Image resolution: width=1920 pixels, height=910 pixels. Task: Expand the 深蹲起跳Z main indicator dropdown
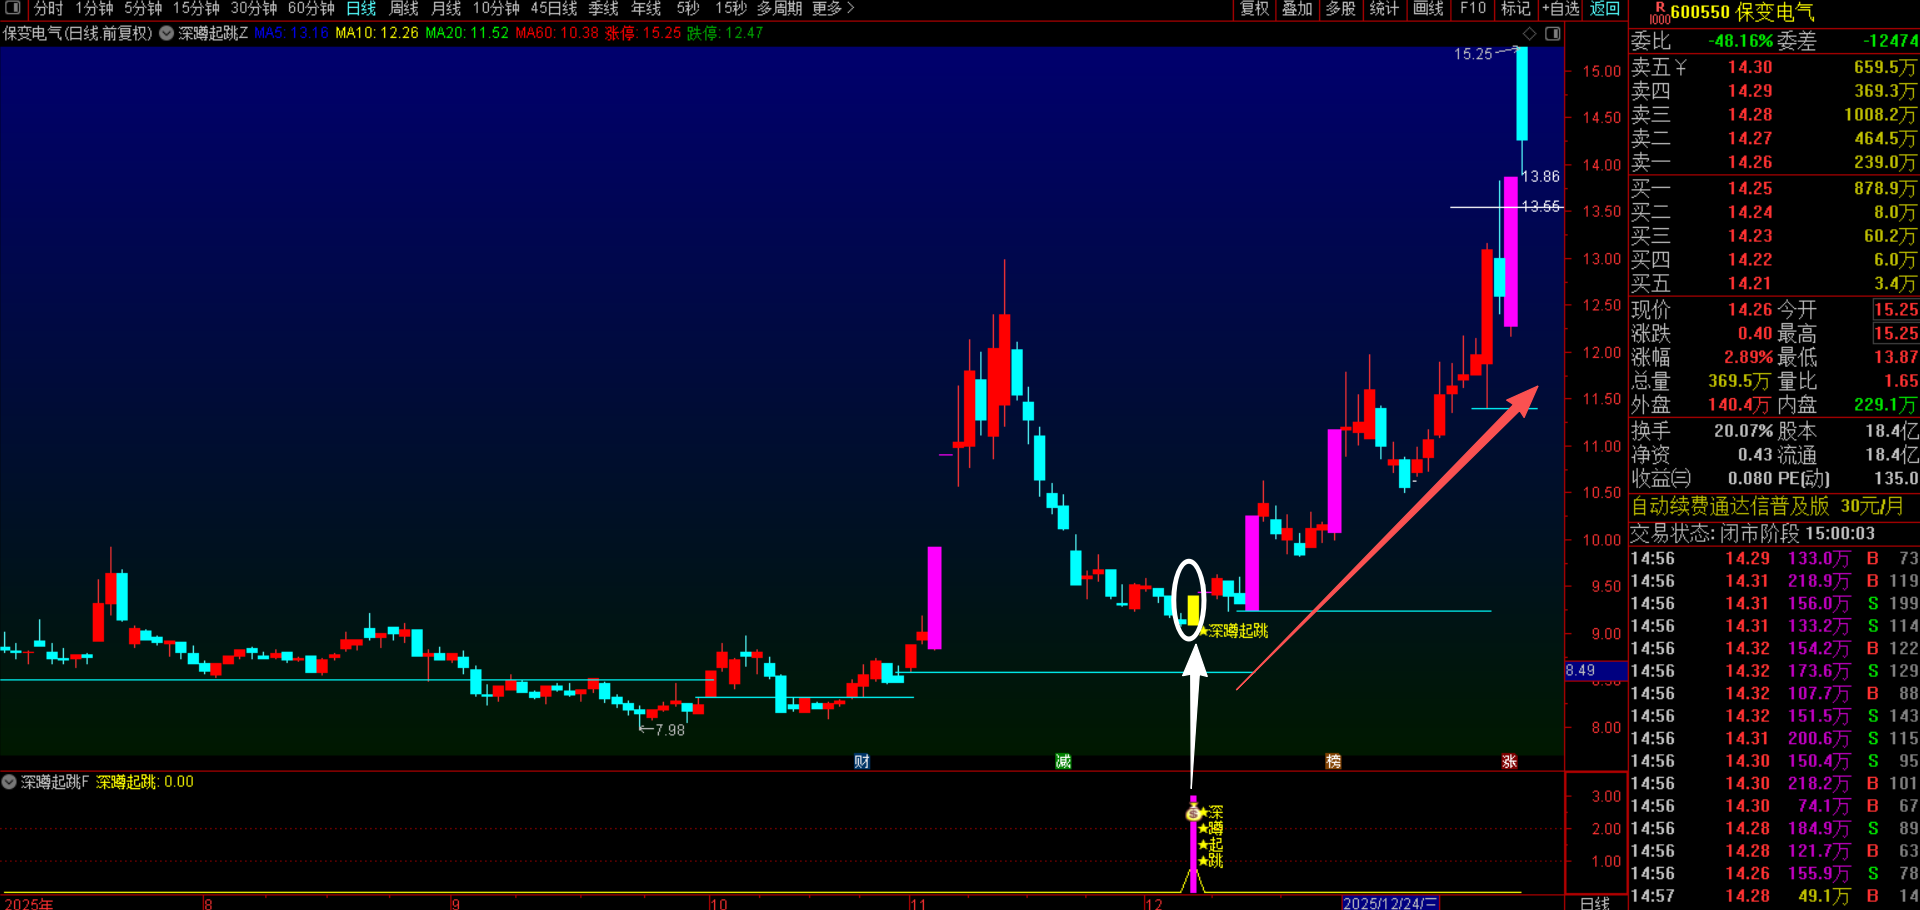(167, 33)
